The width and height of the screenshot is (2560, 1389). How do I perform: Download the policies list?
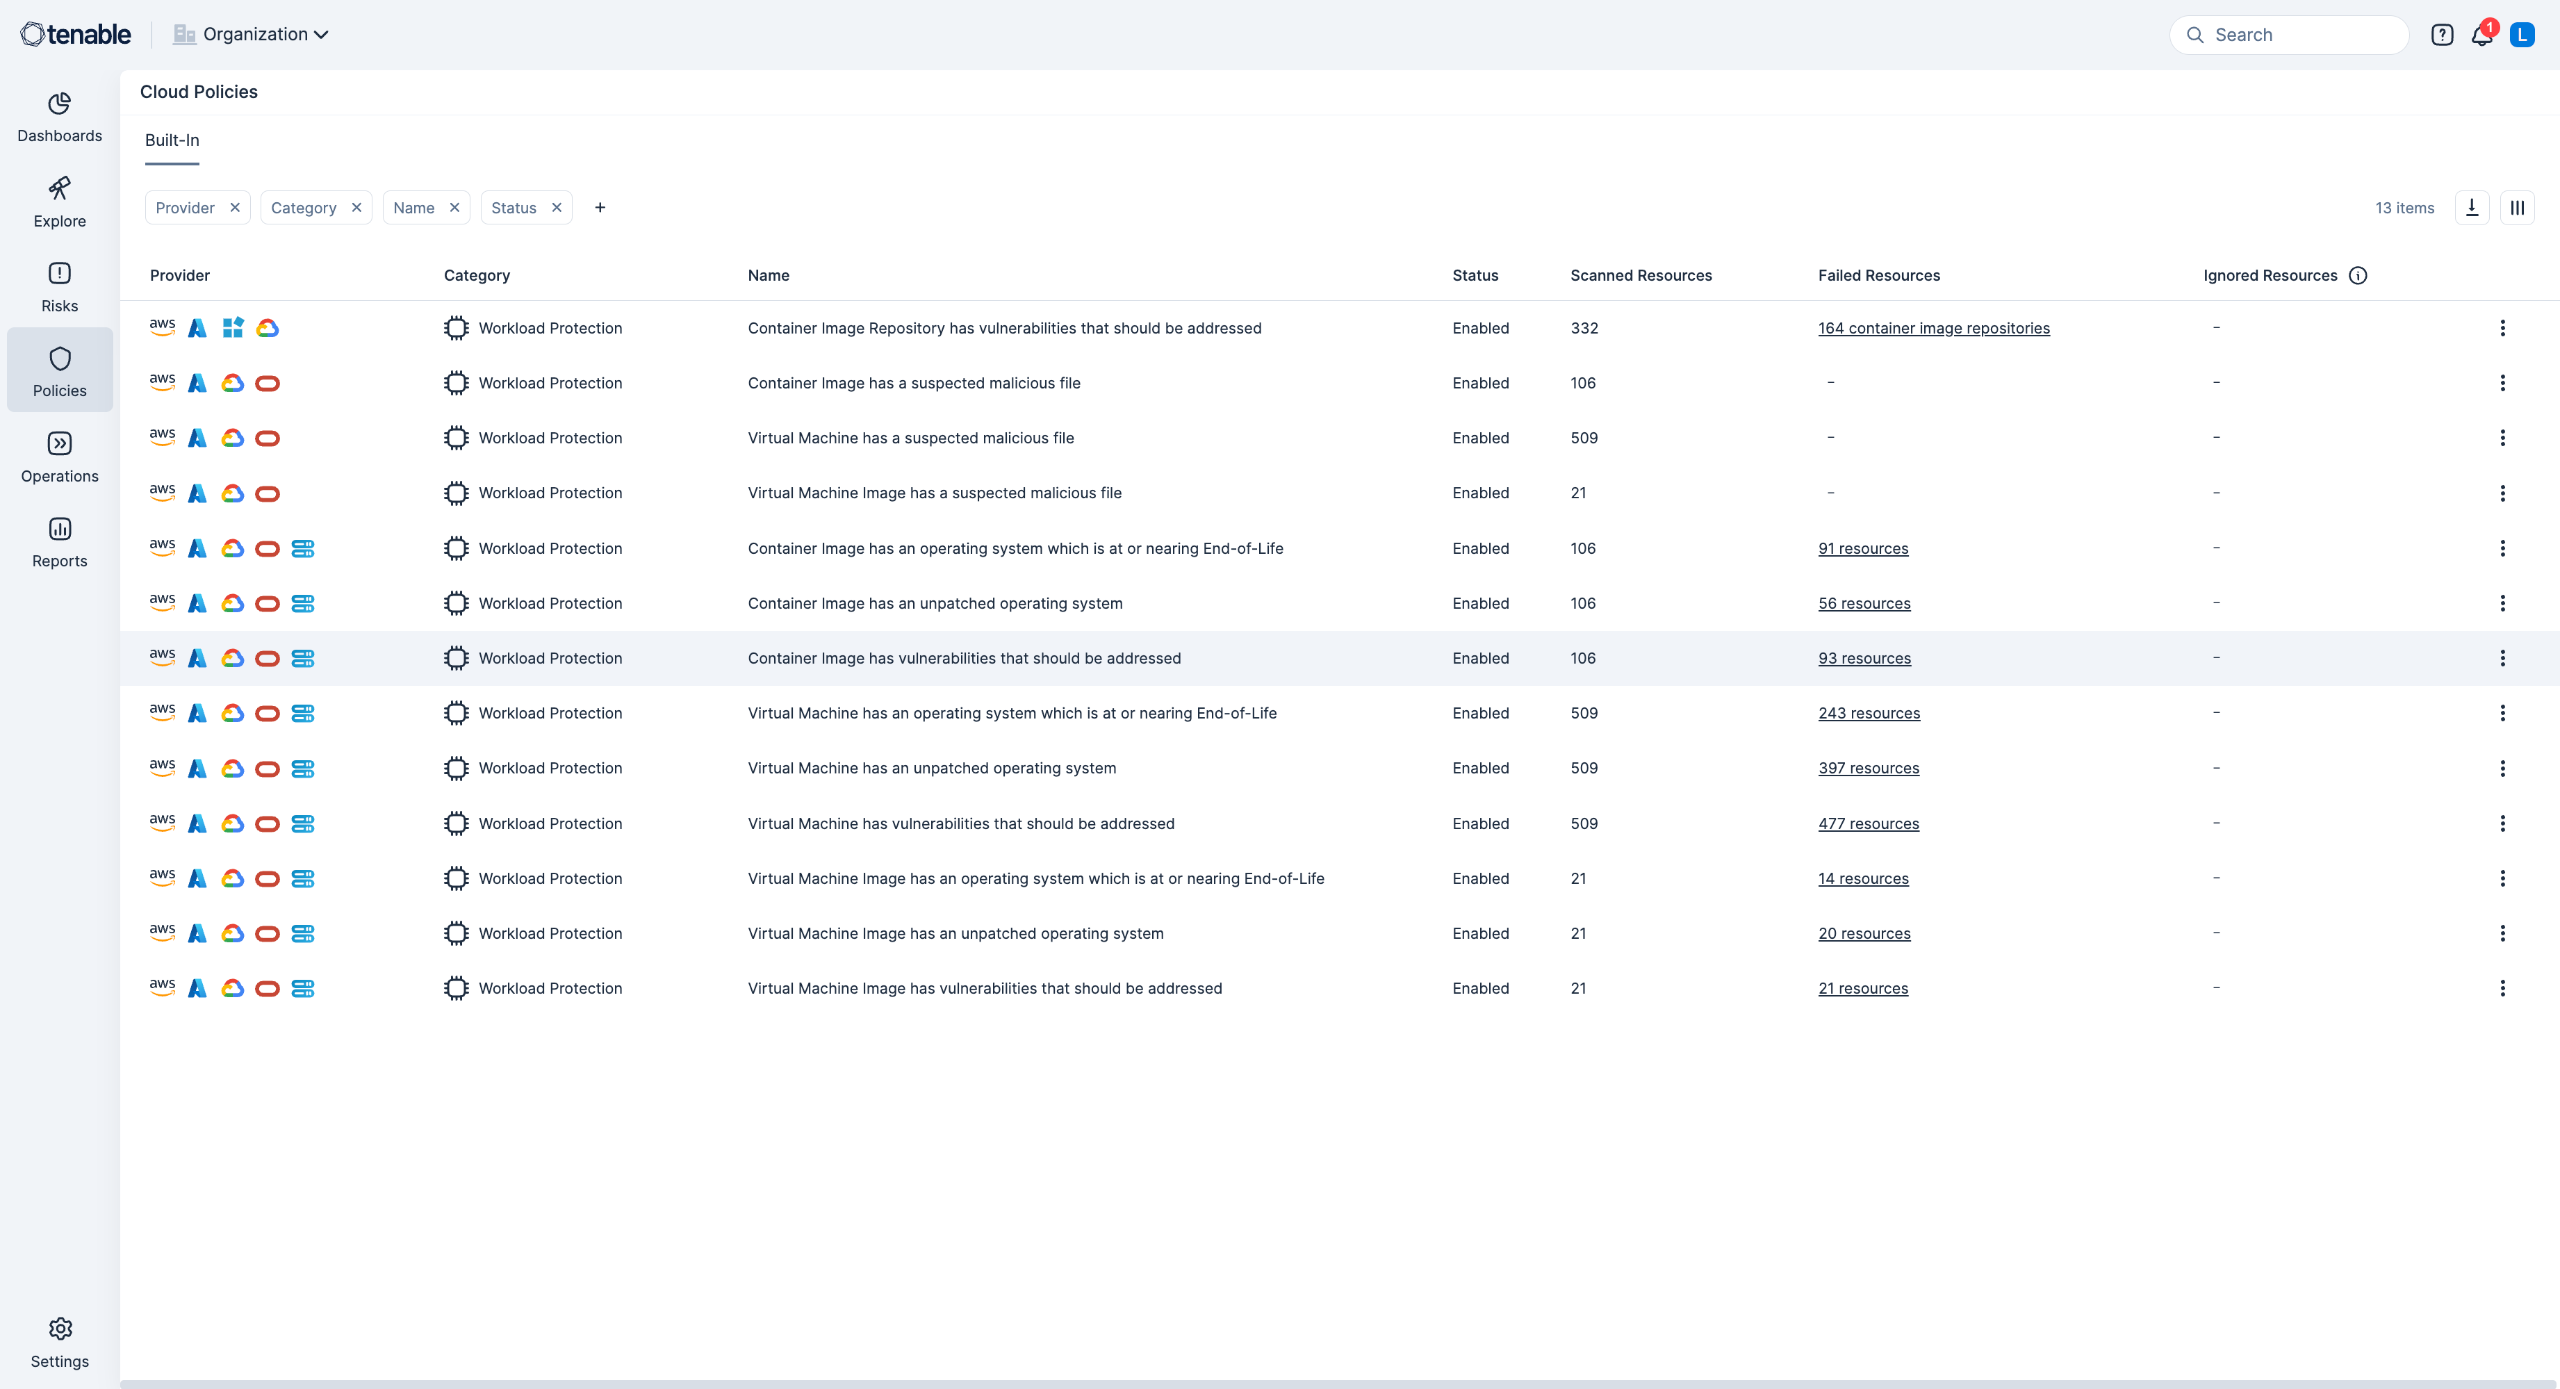[2471, 207]
